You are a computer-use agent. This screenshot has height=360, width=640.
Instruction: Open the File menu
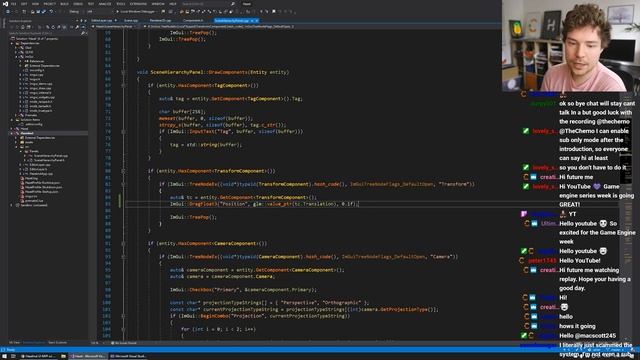tap(13, 4)
